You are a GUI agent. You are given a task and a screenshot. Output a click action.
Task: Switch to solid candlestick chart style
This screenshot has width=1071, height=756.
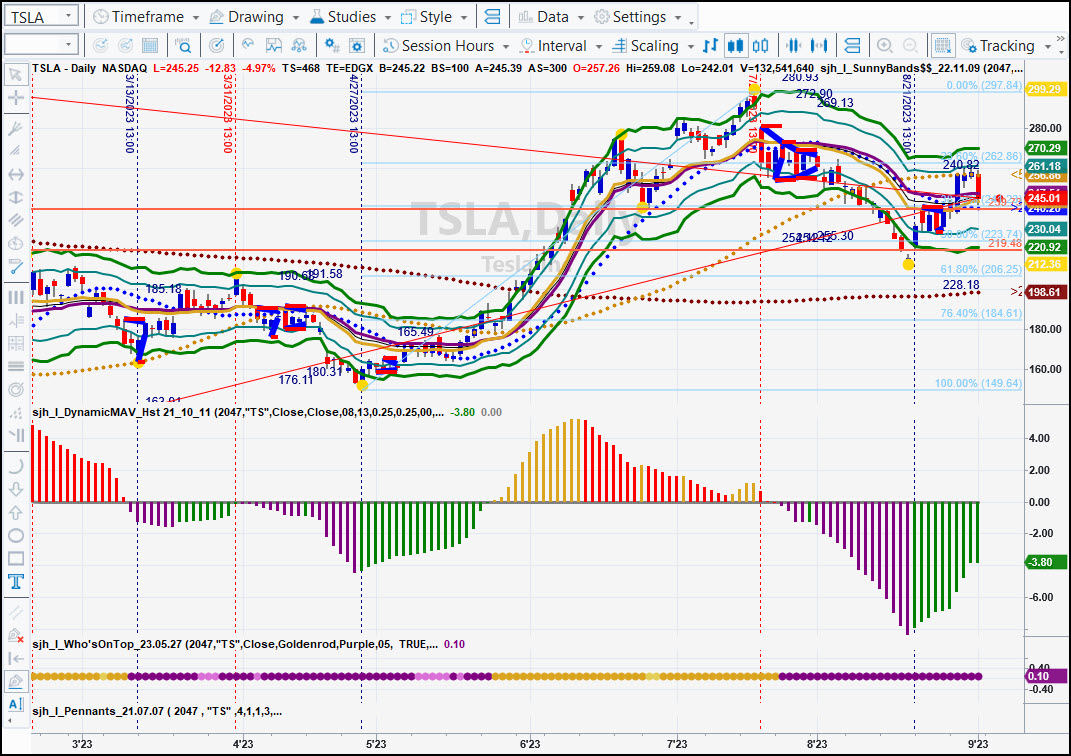tap(735, 46)
